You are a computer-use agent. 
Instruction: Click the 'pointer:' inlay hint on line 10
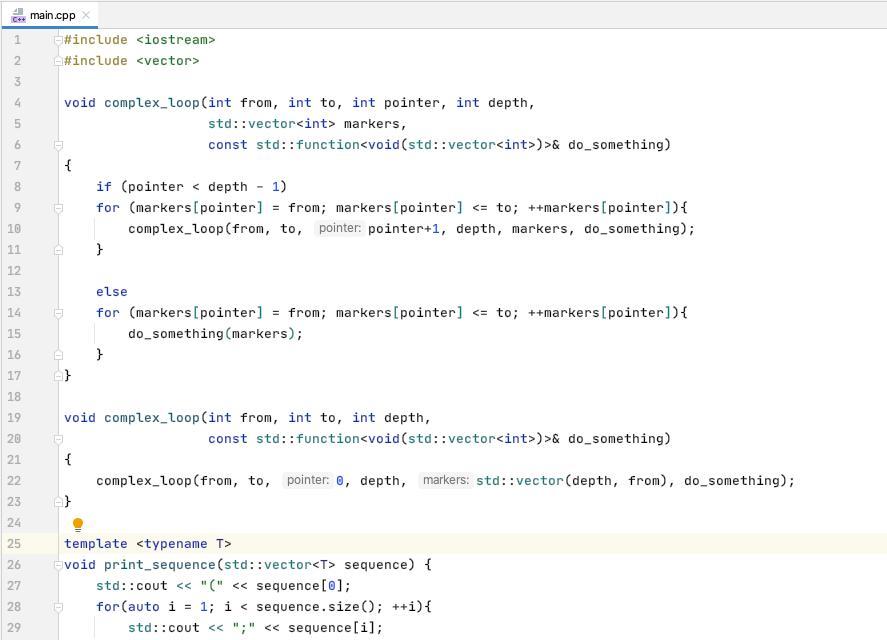[x=339, y=228]
